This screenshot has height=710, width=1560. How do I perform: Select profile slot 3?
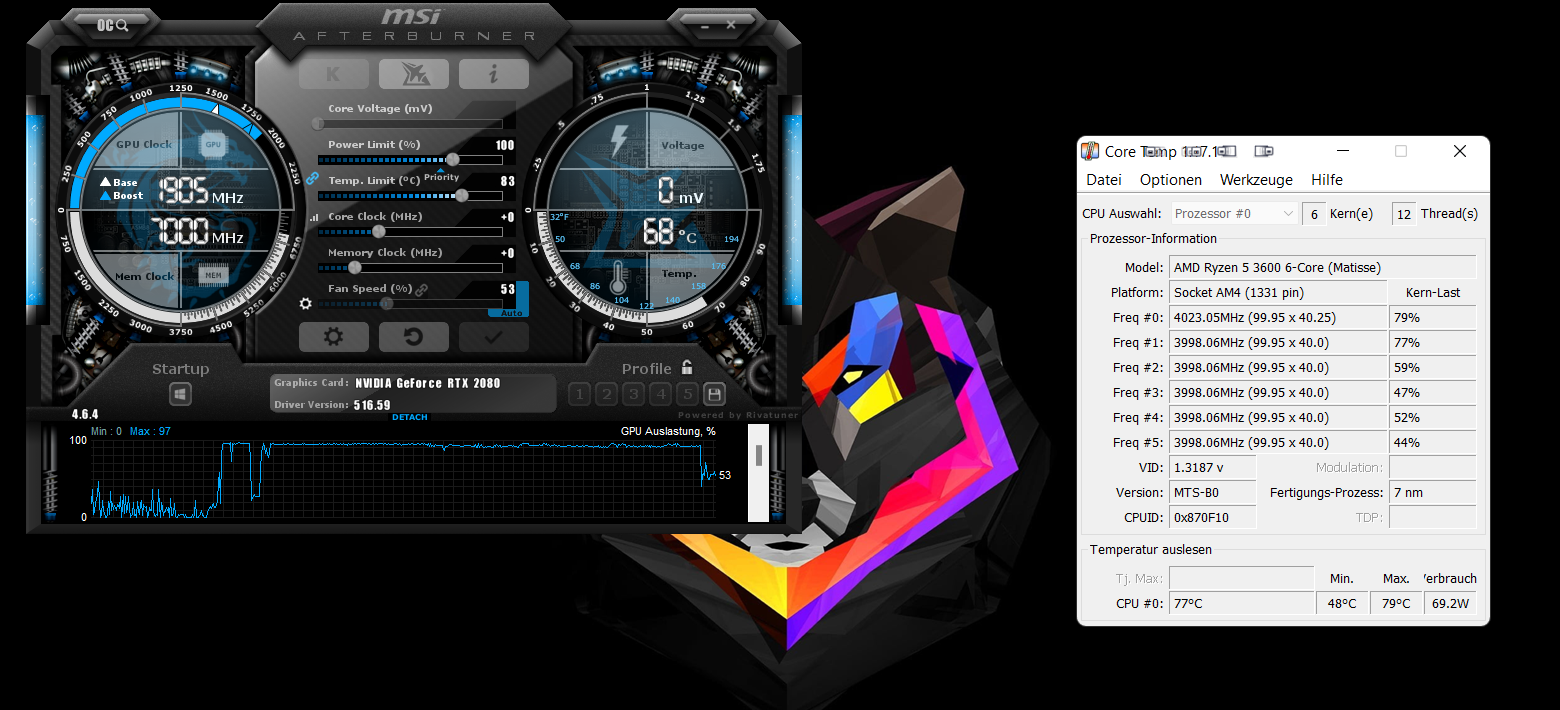633,394
